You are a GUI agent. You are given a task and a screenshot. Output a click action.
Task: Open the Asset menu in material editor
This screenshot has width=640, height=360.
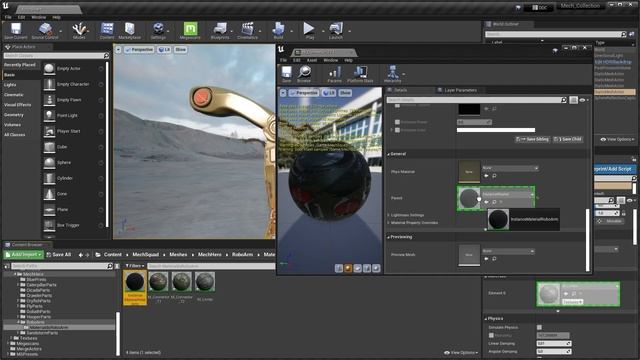pos(312,60)
